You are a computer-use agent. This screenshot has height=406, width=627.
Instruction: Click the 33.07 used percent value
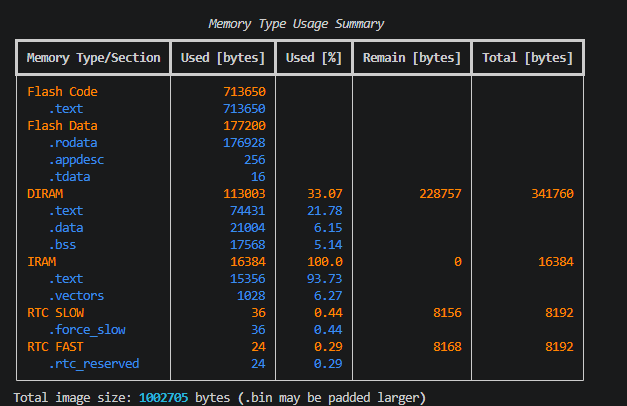[x=325, y=194]
